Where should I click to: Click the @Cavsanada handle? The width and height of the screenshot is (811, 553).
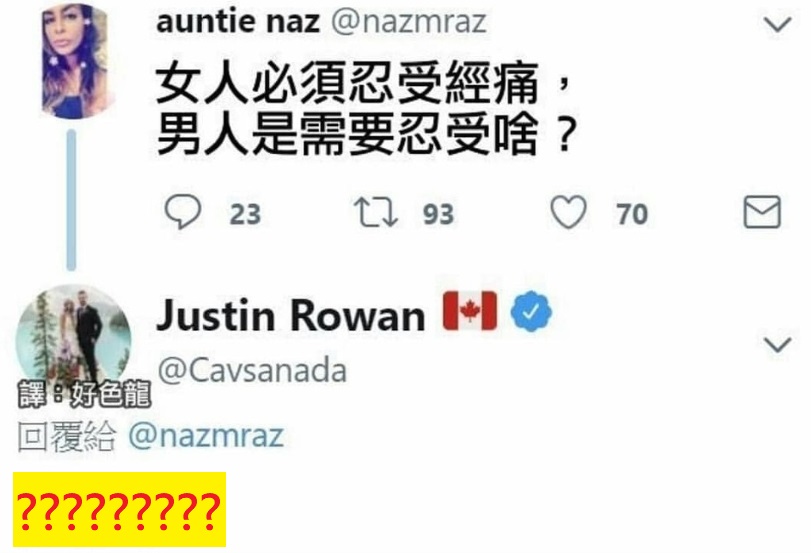252,371
